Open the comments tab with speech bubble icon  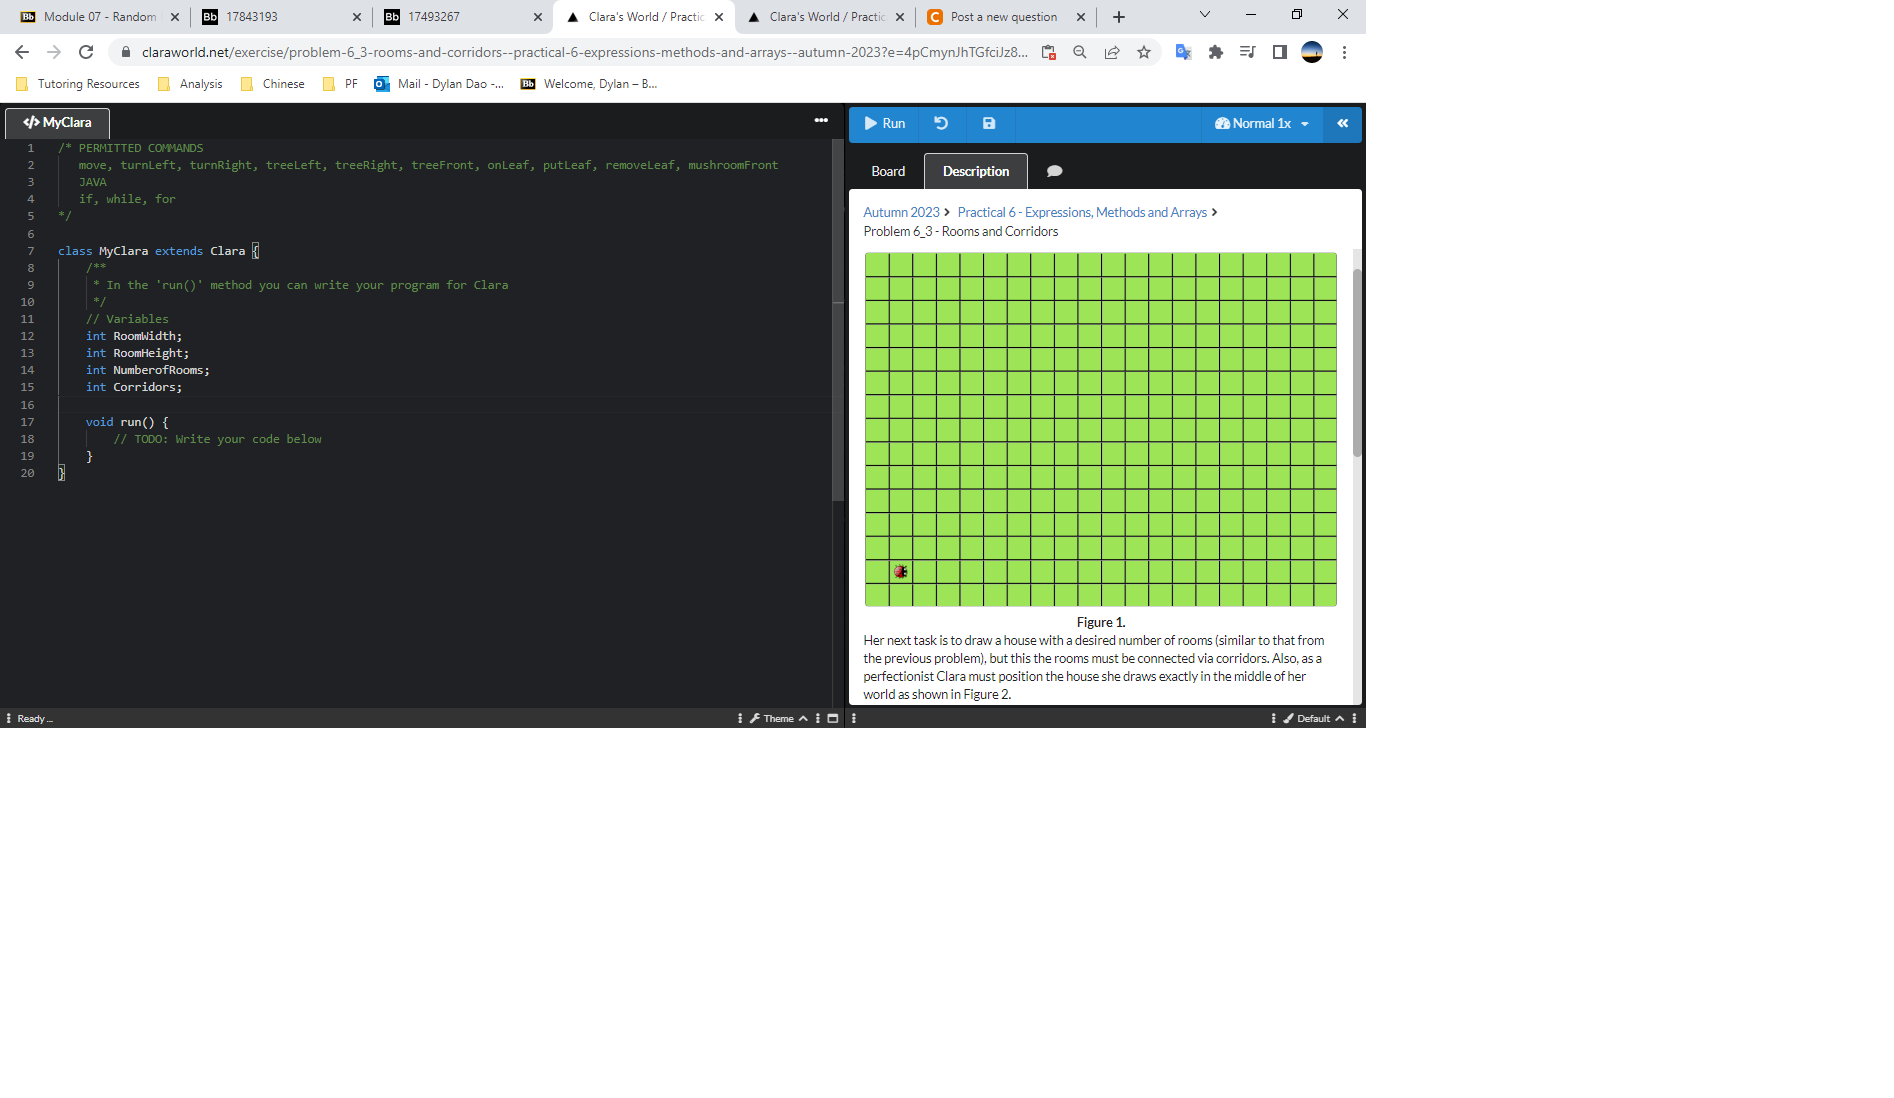click(1054, 172)
